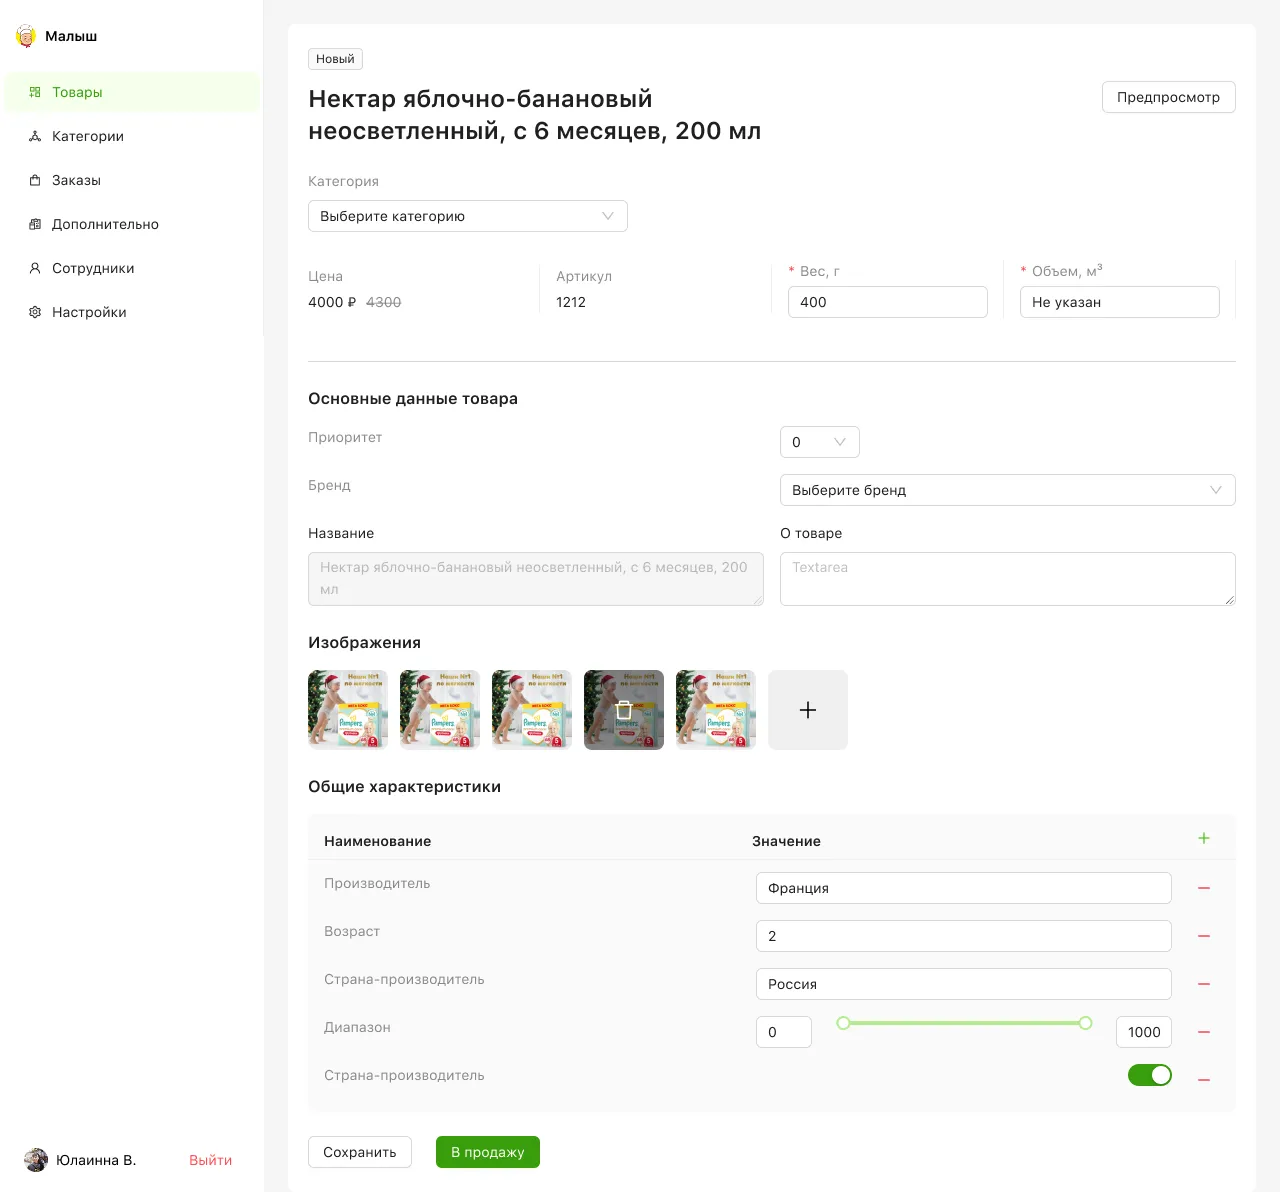Viewport: 1280px width, 1192px height.
Task: Click the user avatar of Юлаинна В.
Action: [x=36, y=1160]
